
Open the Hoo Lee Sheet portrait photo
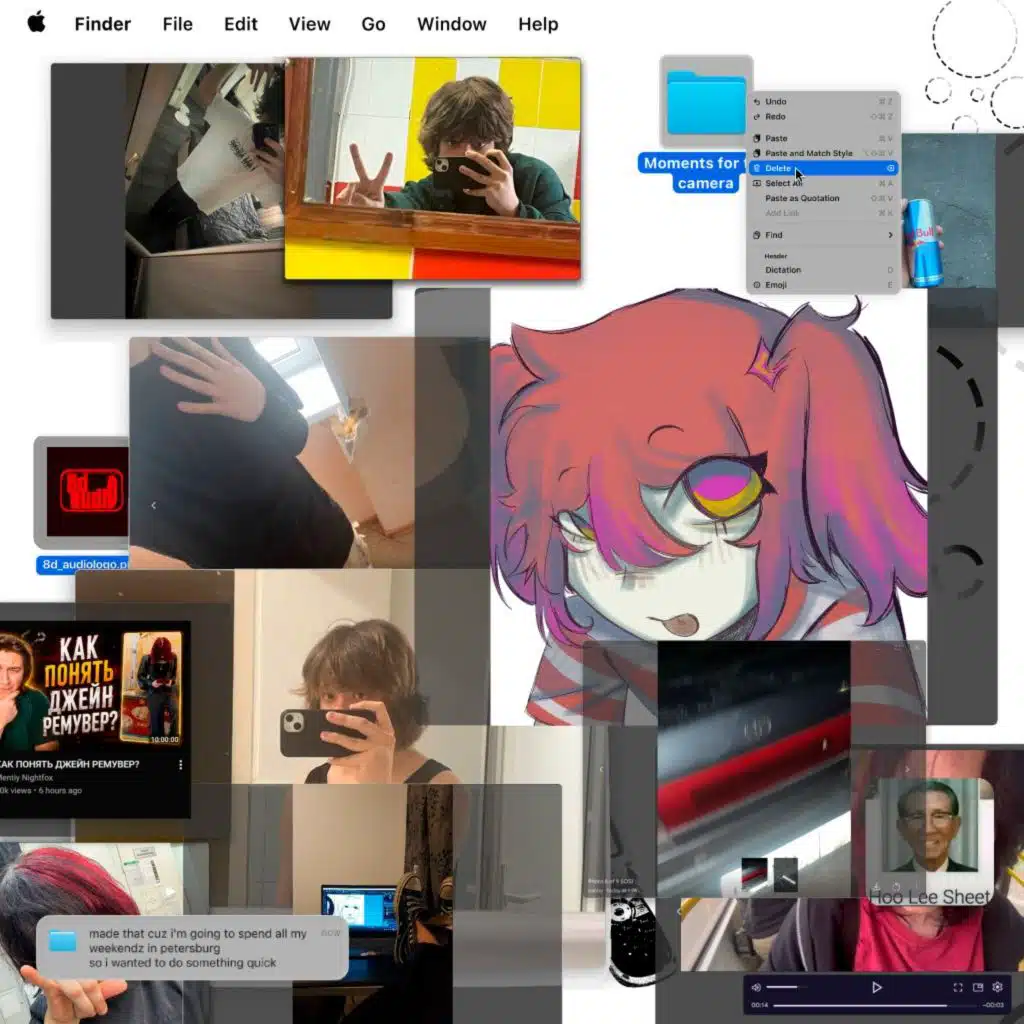pyautogui.click(x=929, y=826)
